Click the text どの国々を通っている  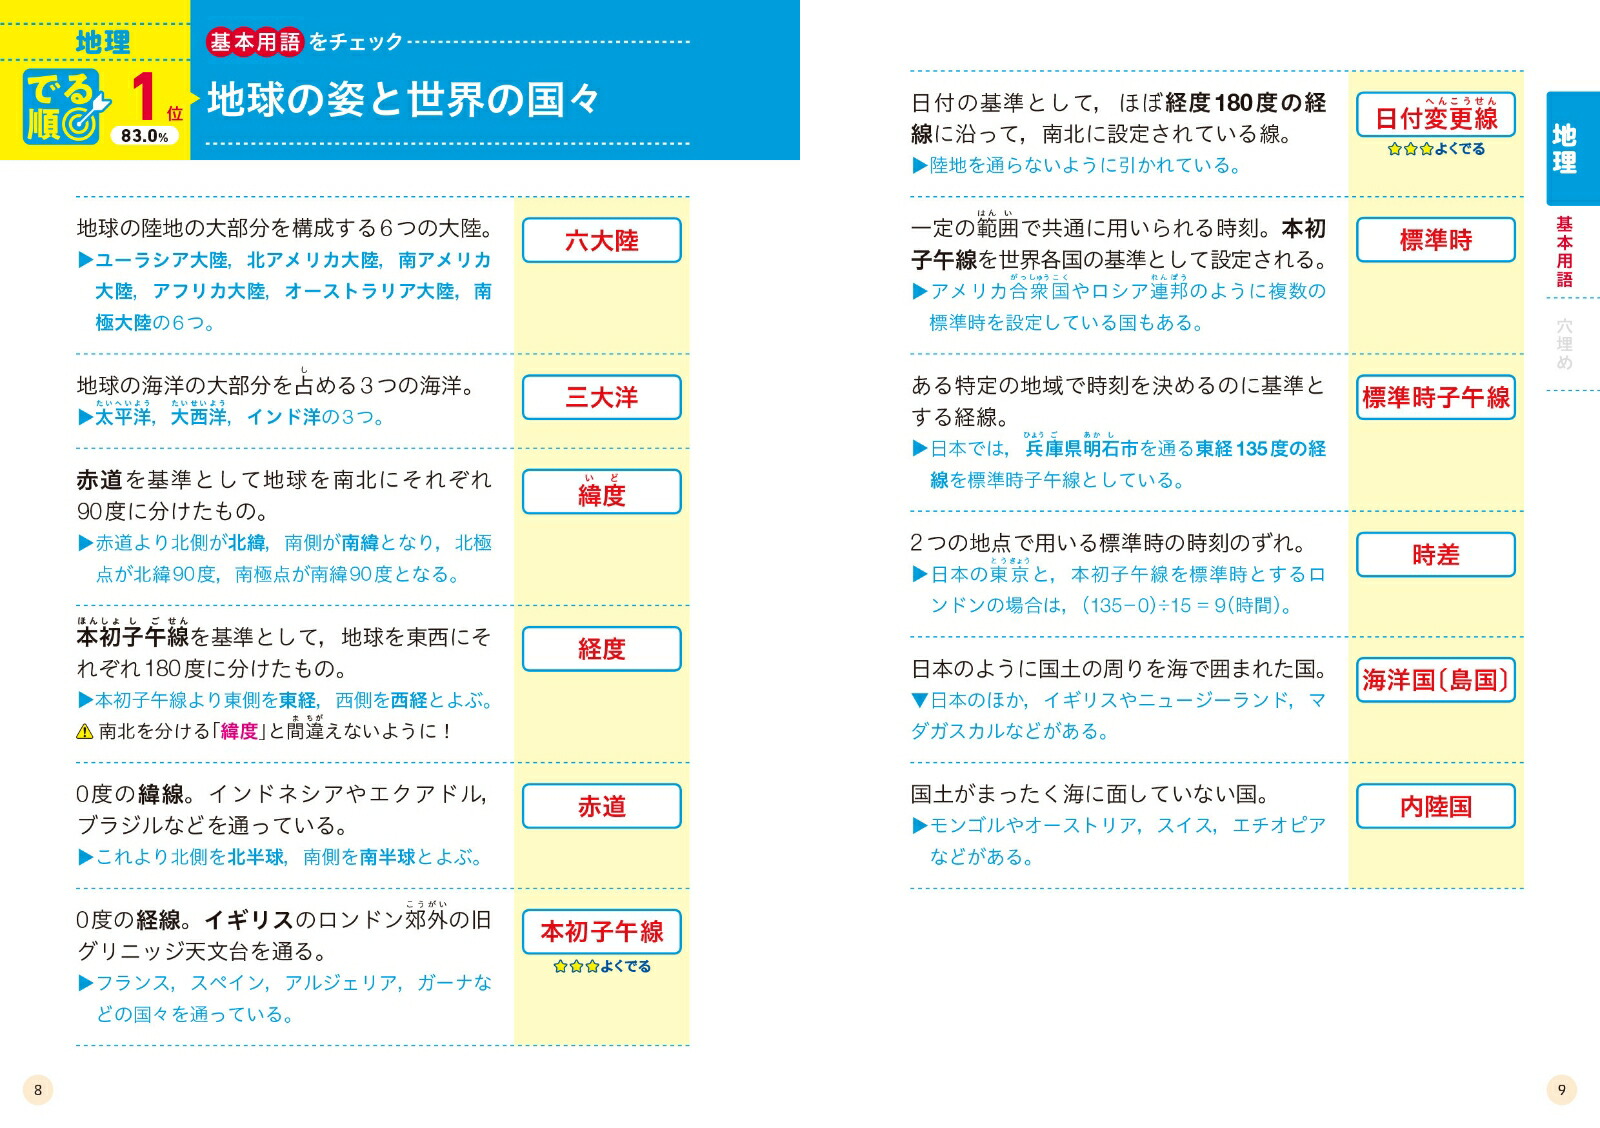coord(195,1014)
